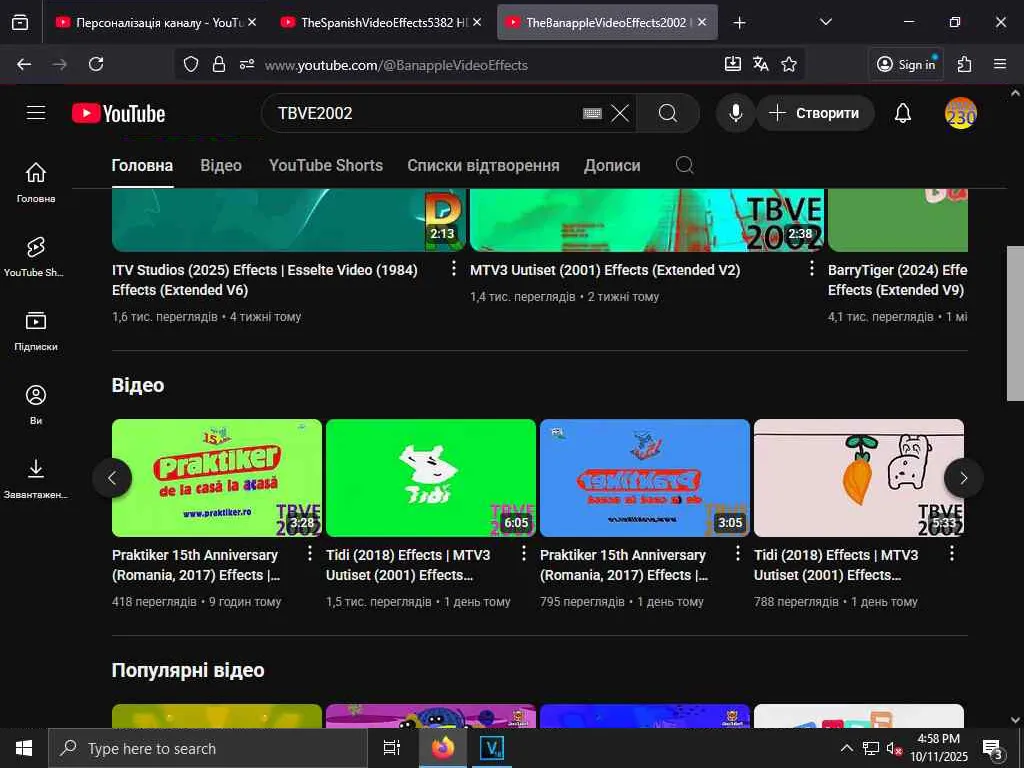Open the BarryTiger (2024) Effects video title
The image size is (1024, 768).
[897, 280]
